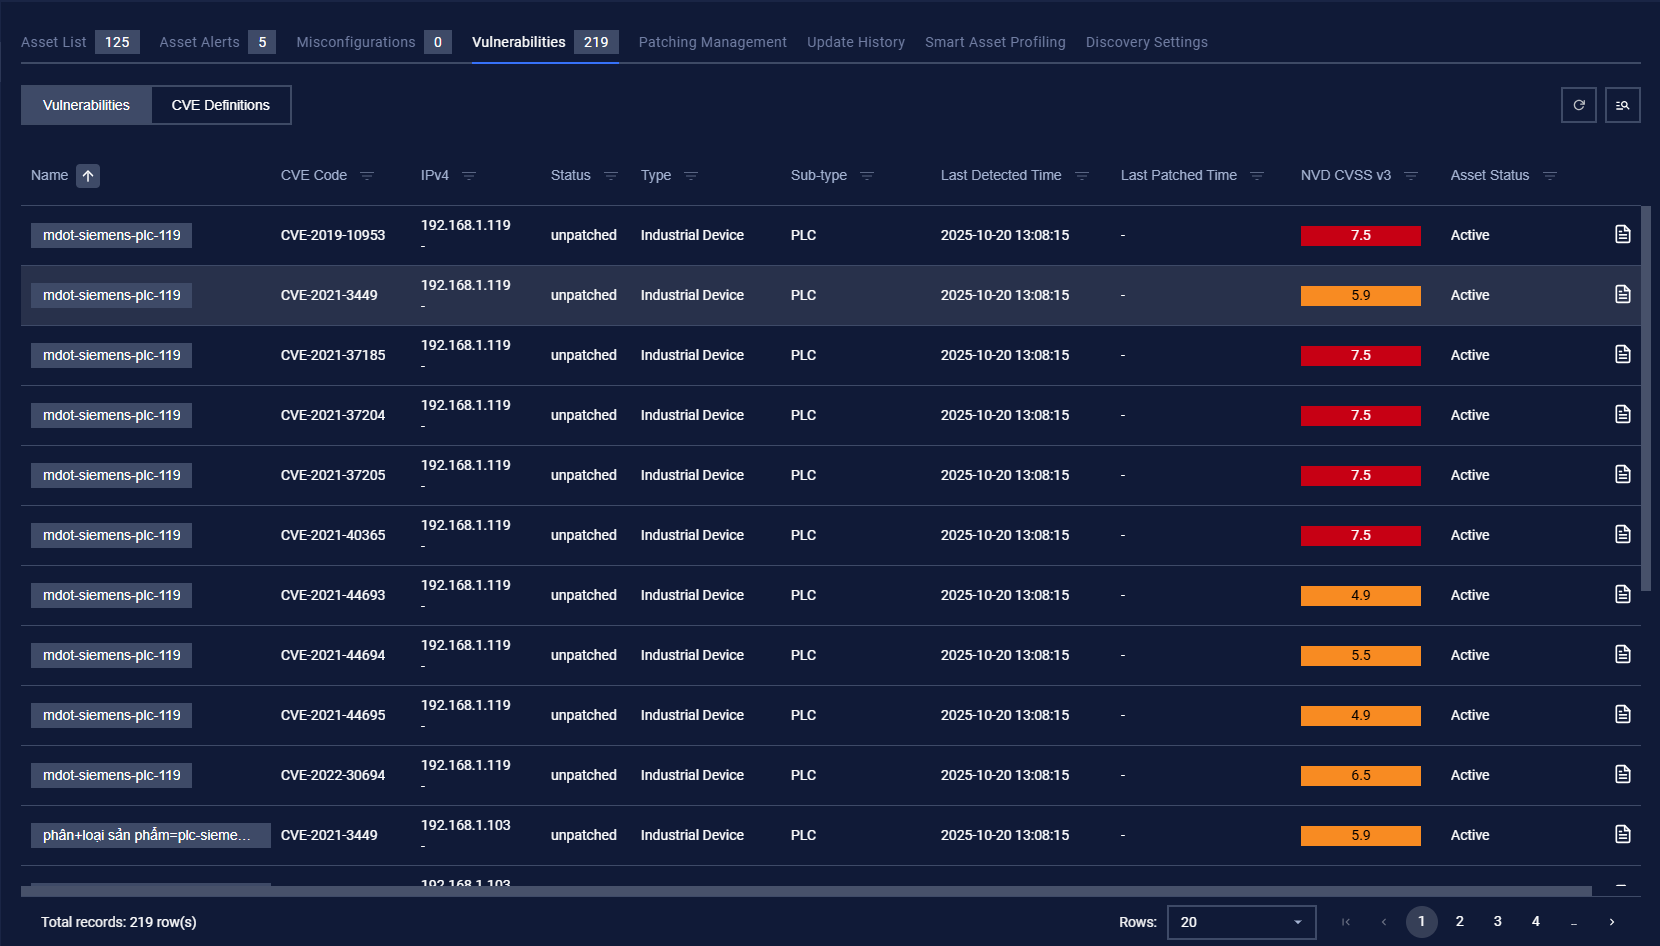Click red 7.5 CVSS score for CVE-2021-40365
Image resolution: width=1660 pixels, height=946 pixels.
click(x=1360, y=535)
